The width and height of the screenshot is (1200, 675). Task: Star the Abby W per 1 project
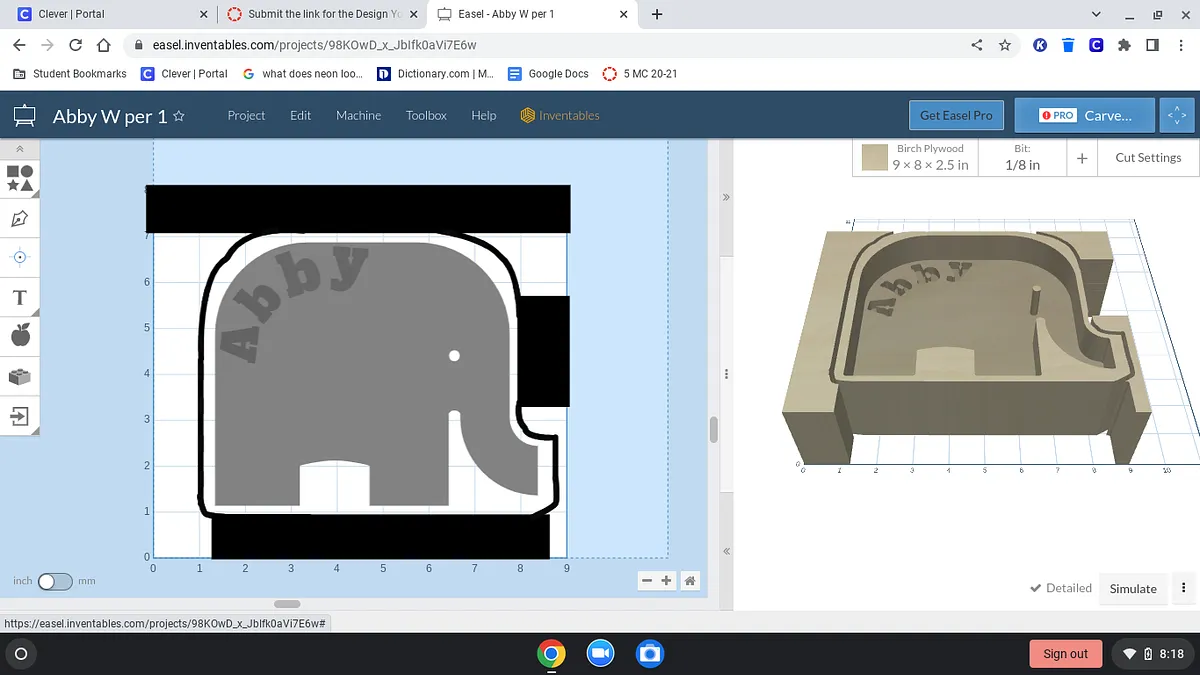[x=179, y=116]
